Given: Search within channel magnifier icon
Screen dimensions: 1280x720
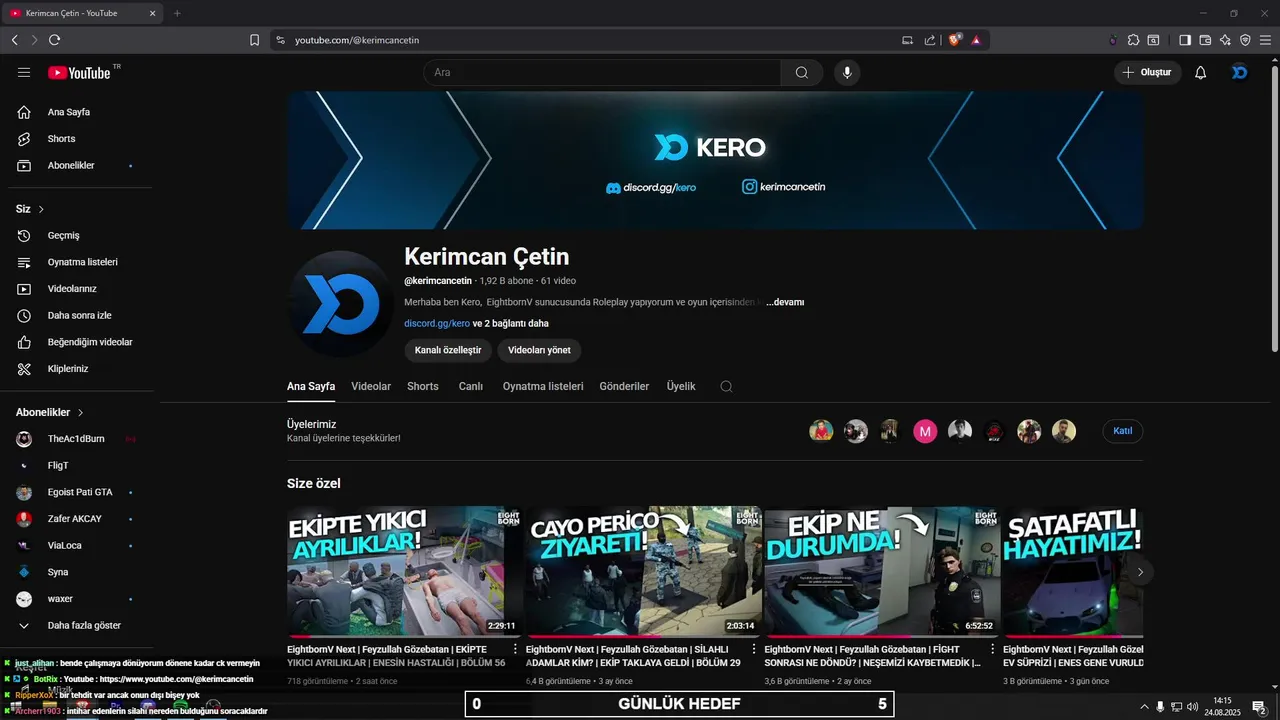Looking at the screenshot, I should [x=726, y=386].
